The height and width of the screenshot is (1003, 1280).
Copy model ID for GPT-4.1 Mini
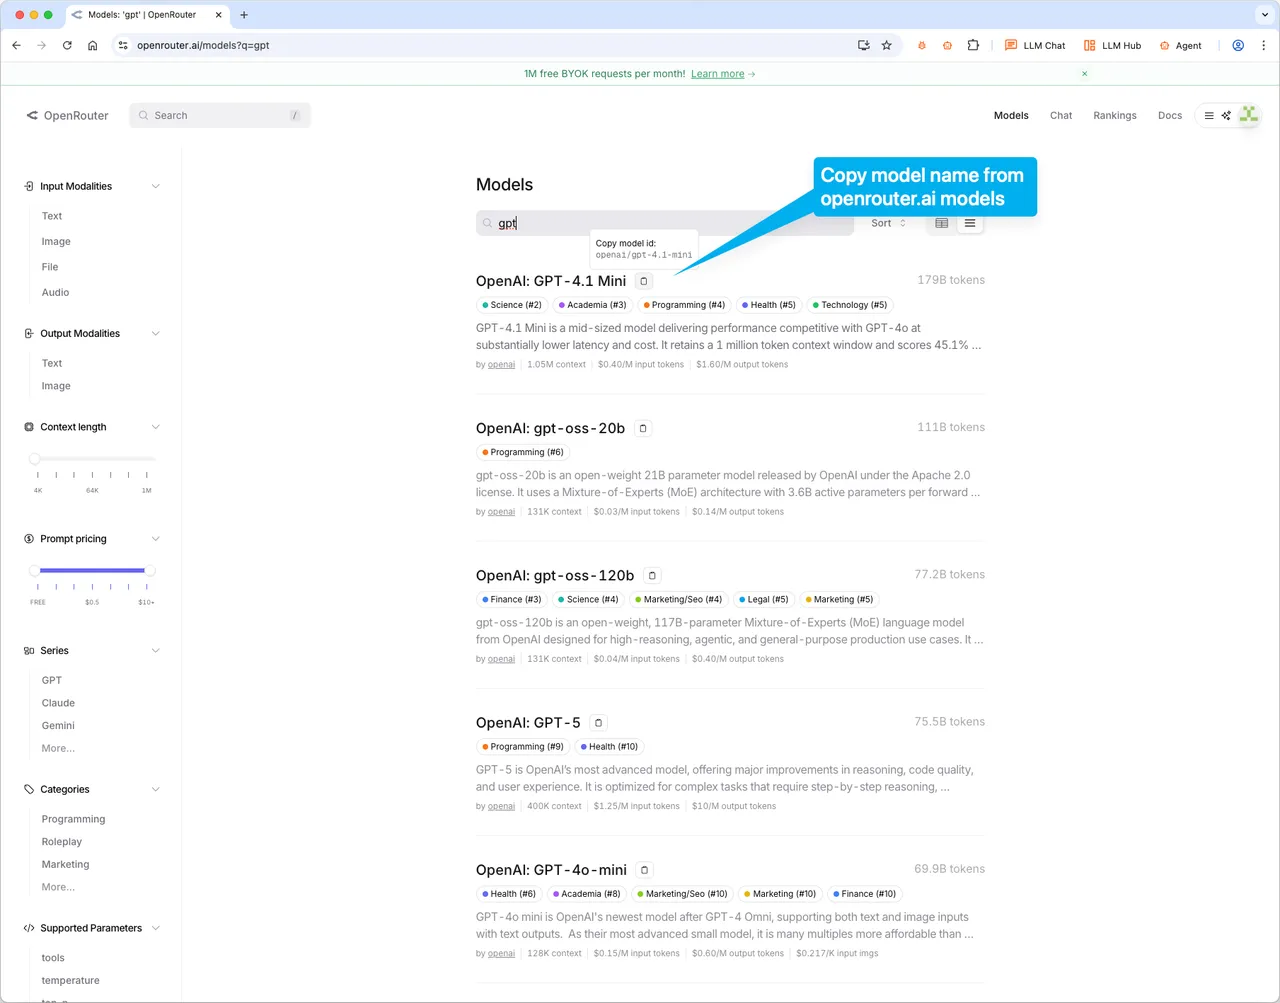coord(644,281)
